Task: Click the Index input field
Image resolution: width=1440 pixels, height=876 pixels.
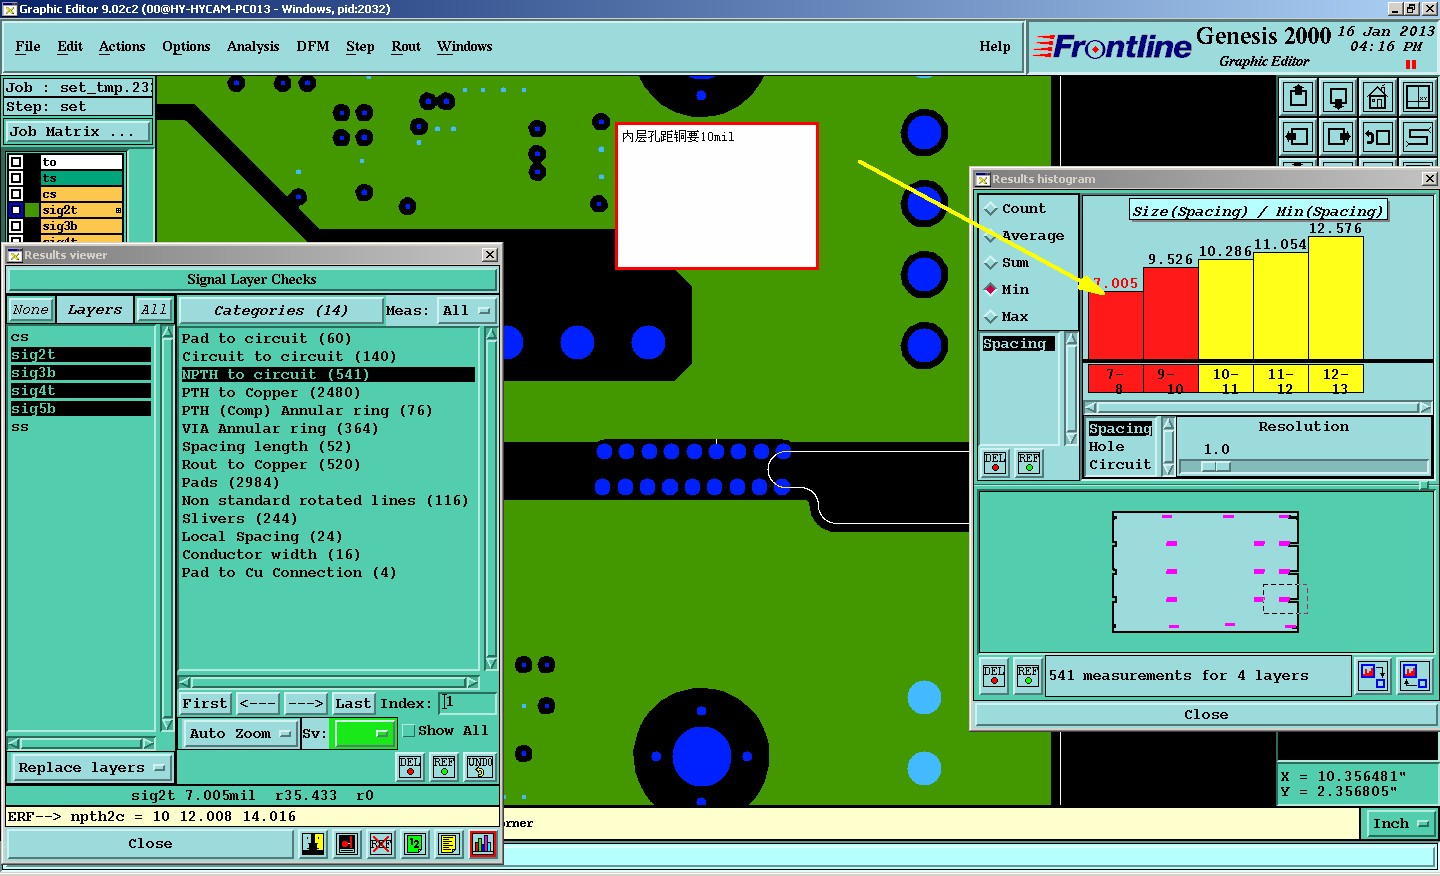Action: tap(468, 704)
